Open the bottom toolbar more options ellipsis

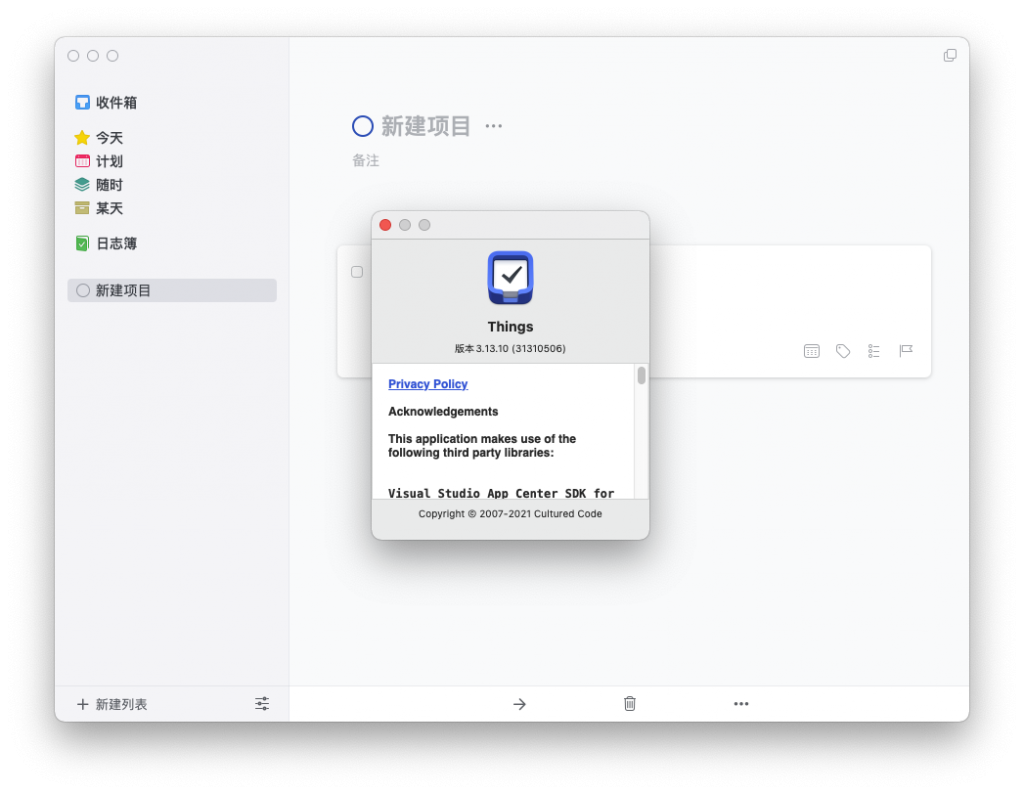tap(741, 704)
